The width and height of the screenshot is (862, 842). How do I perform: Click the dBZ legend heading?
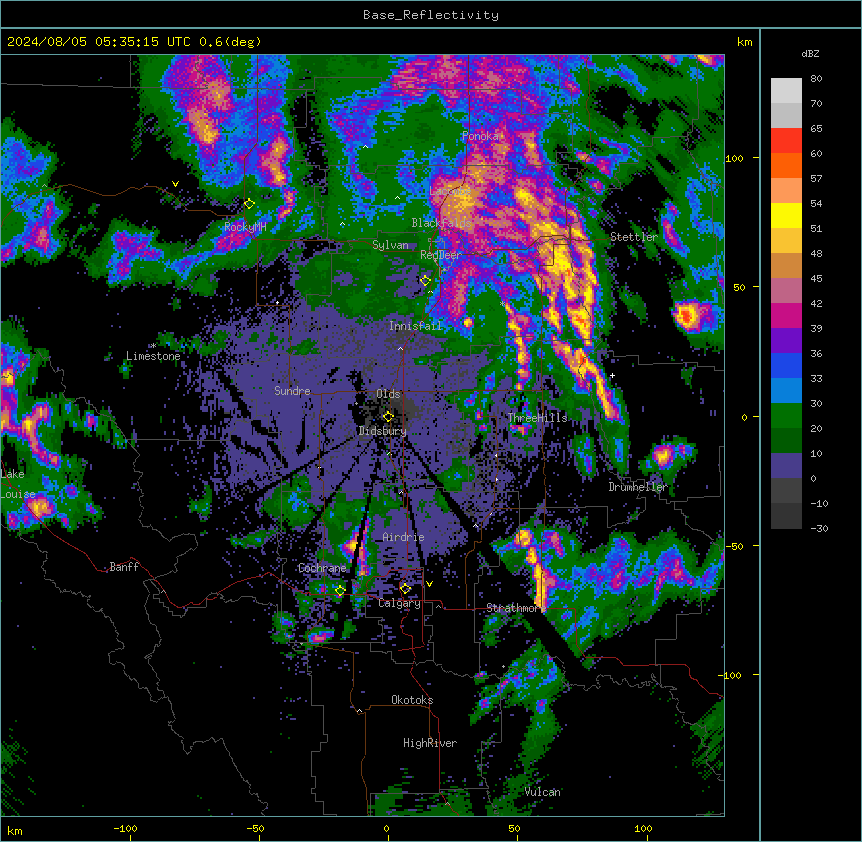(810, 53)
